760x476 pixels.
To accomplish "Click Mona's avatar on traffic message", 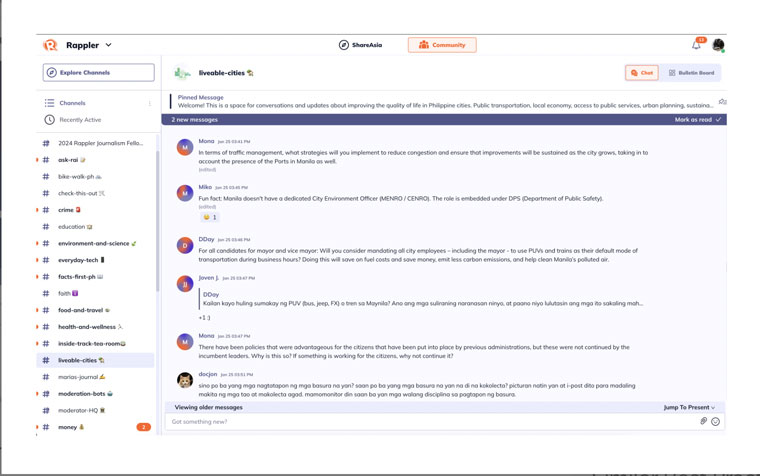I will (185, 147).
